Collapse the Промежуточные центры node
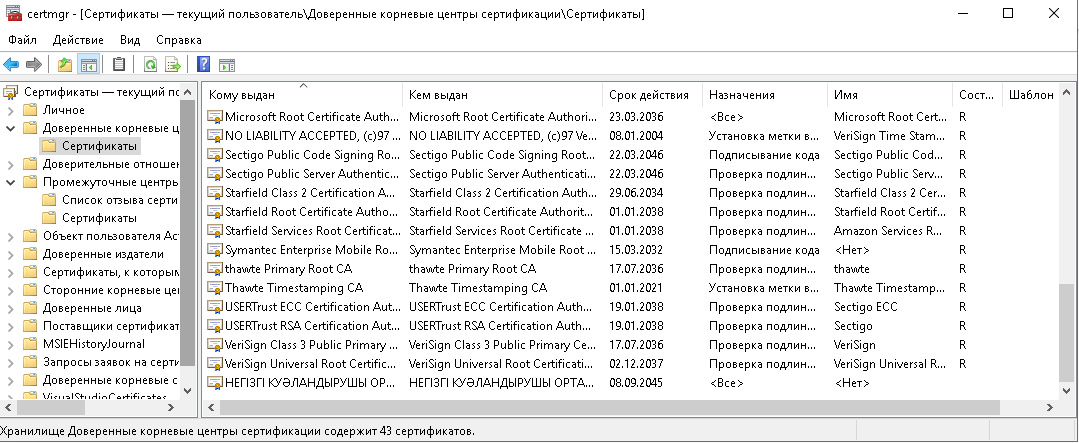The height and width of the screenshot is (443, 1079). click(x=10, y=182)
